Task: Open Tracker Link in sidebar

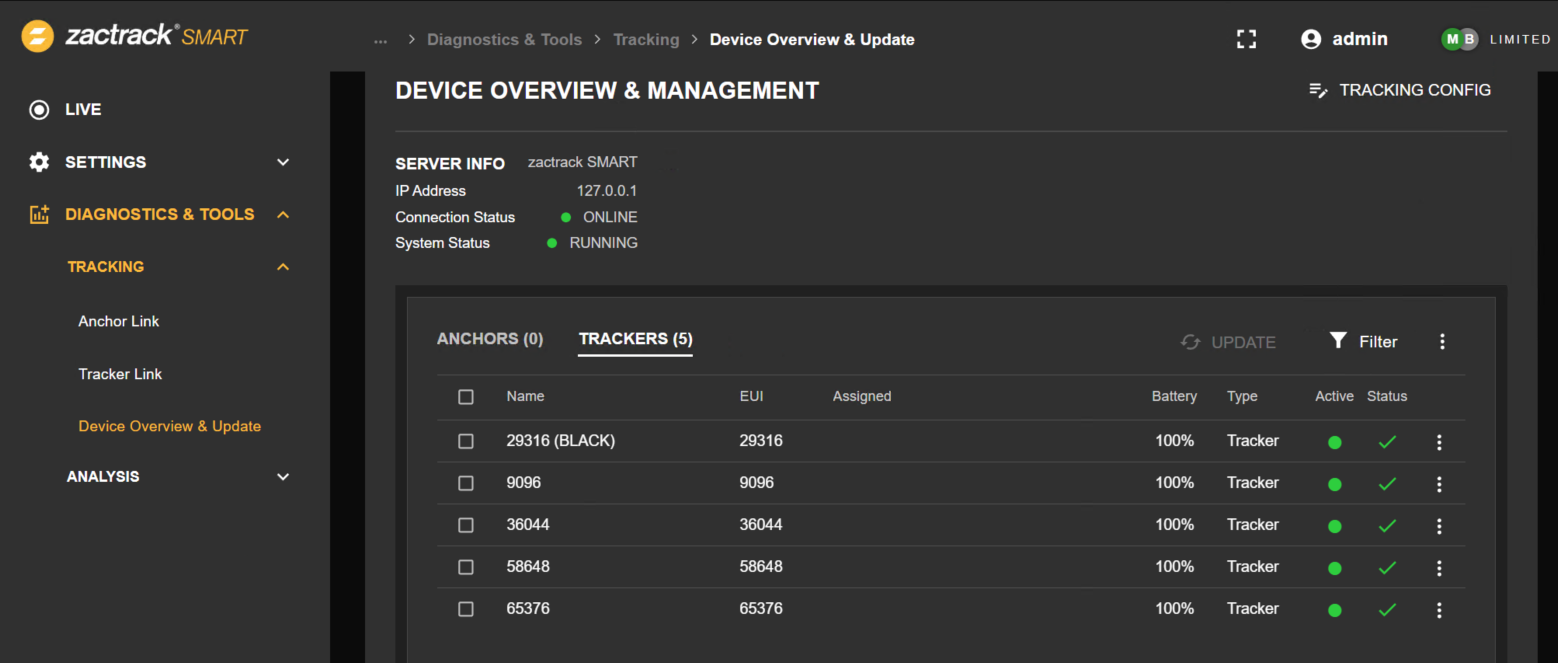Action: pyautogui.click(x=120, y=374)
